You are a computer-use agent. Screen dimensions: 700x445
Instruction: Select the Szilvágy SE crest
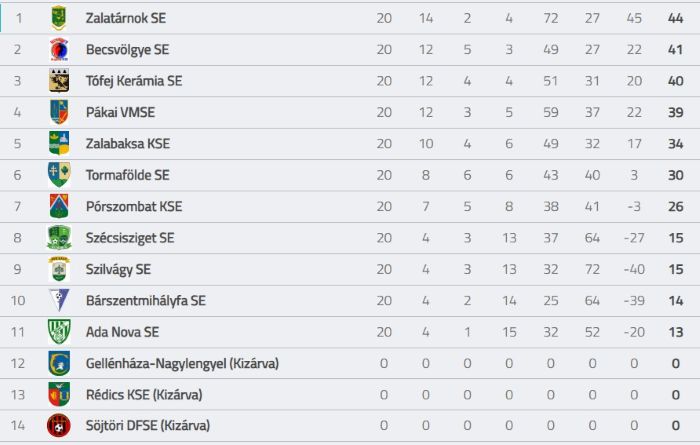coord(59,269)
